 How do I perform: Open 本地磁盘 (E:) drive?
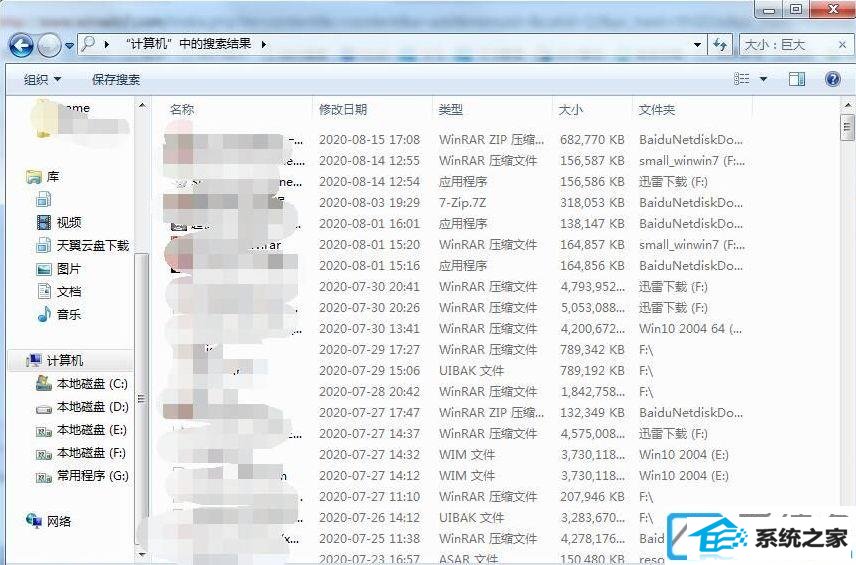coord(92,430)
